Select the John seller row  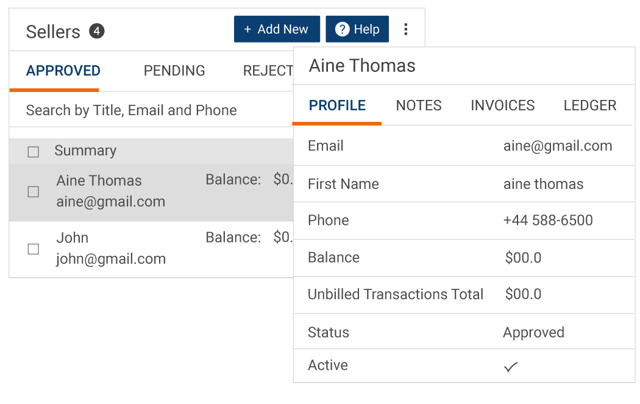tap(110, 249)
